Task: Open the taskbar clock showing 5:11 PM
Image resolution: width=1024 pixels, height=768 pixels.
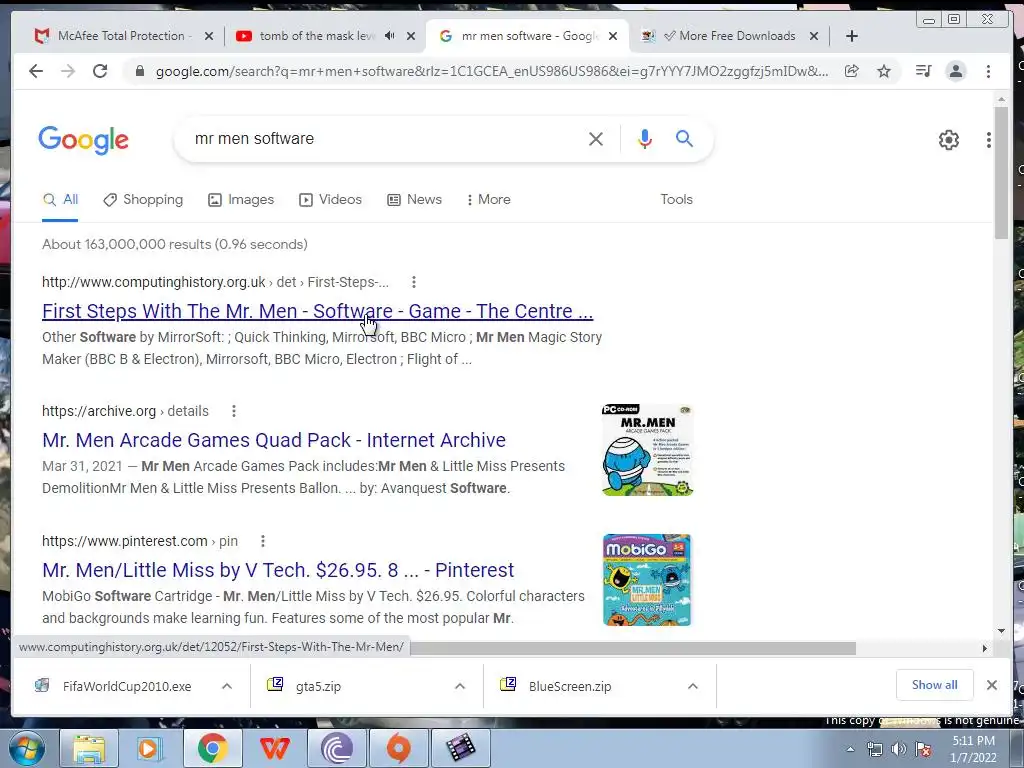Action: click(x=973, y=749)
